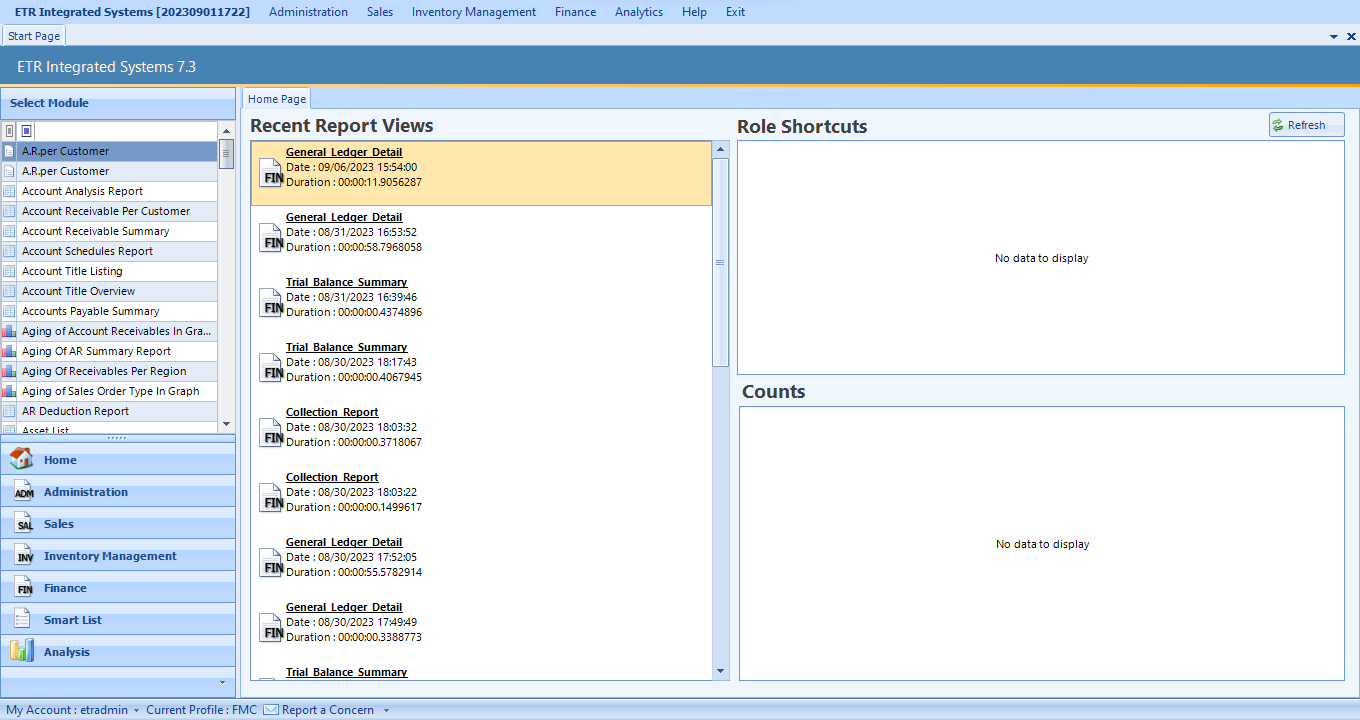This screenshot has height=720, width=1360.
Task: Open Inventory Management via its INV icon
Action: [x=24, y=556]
